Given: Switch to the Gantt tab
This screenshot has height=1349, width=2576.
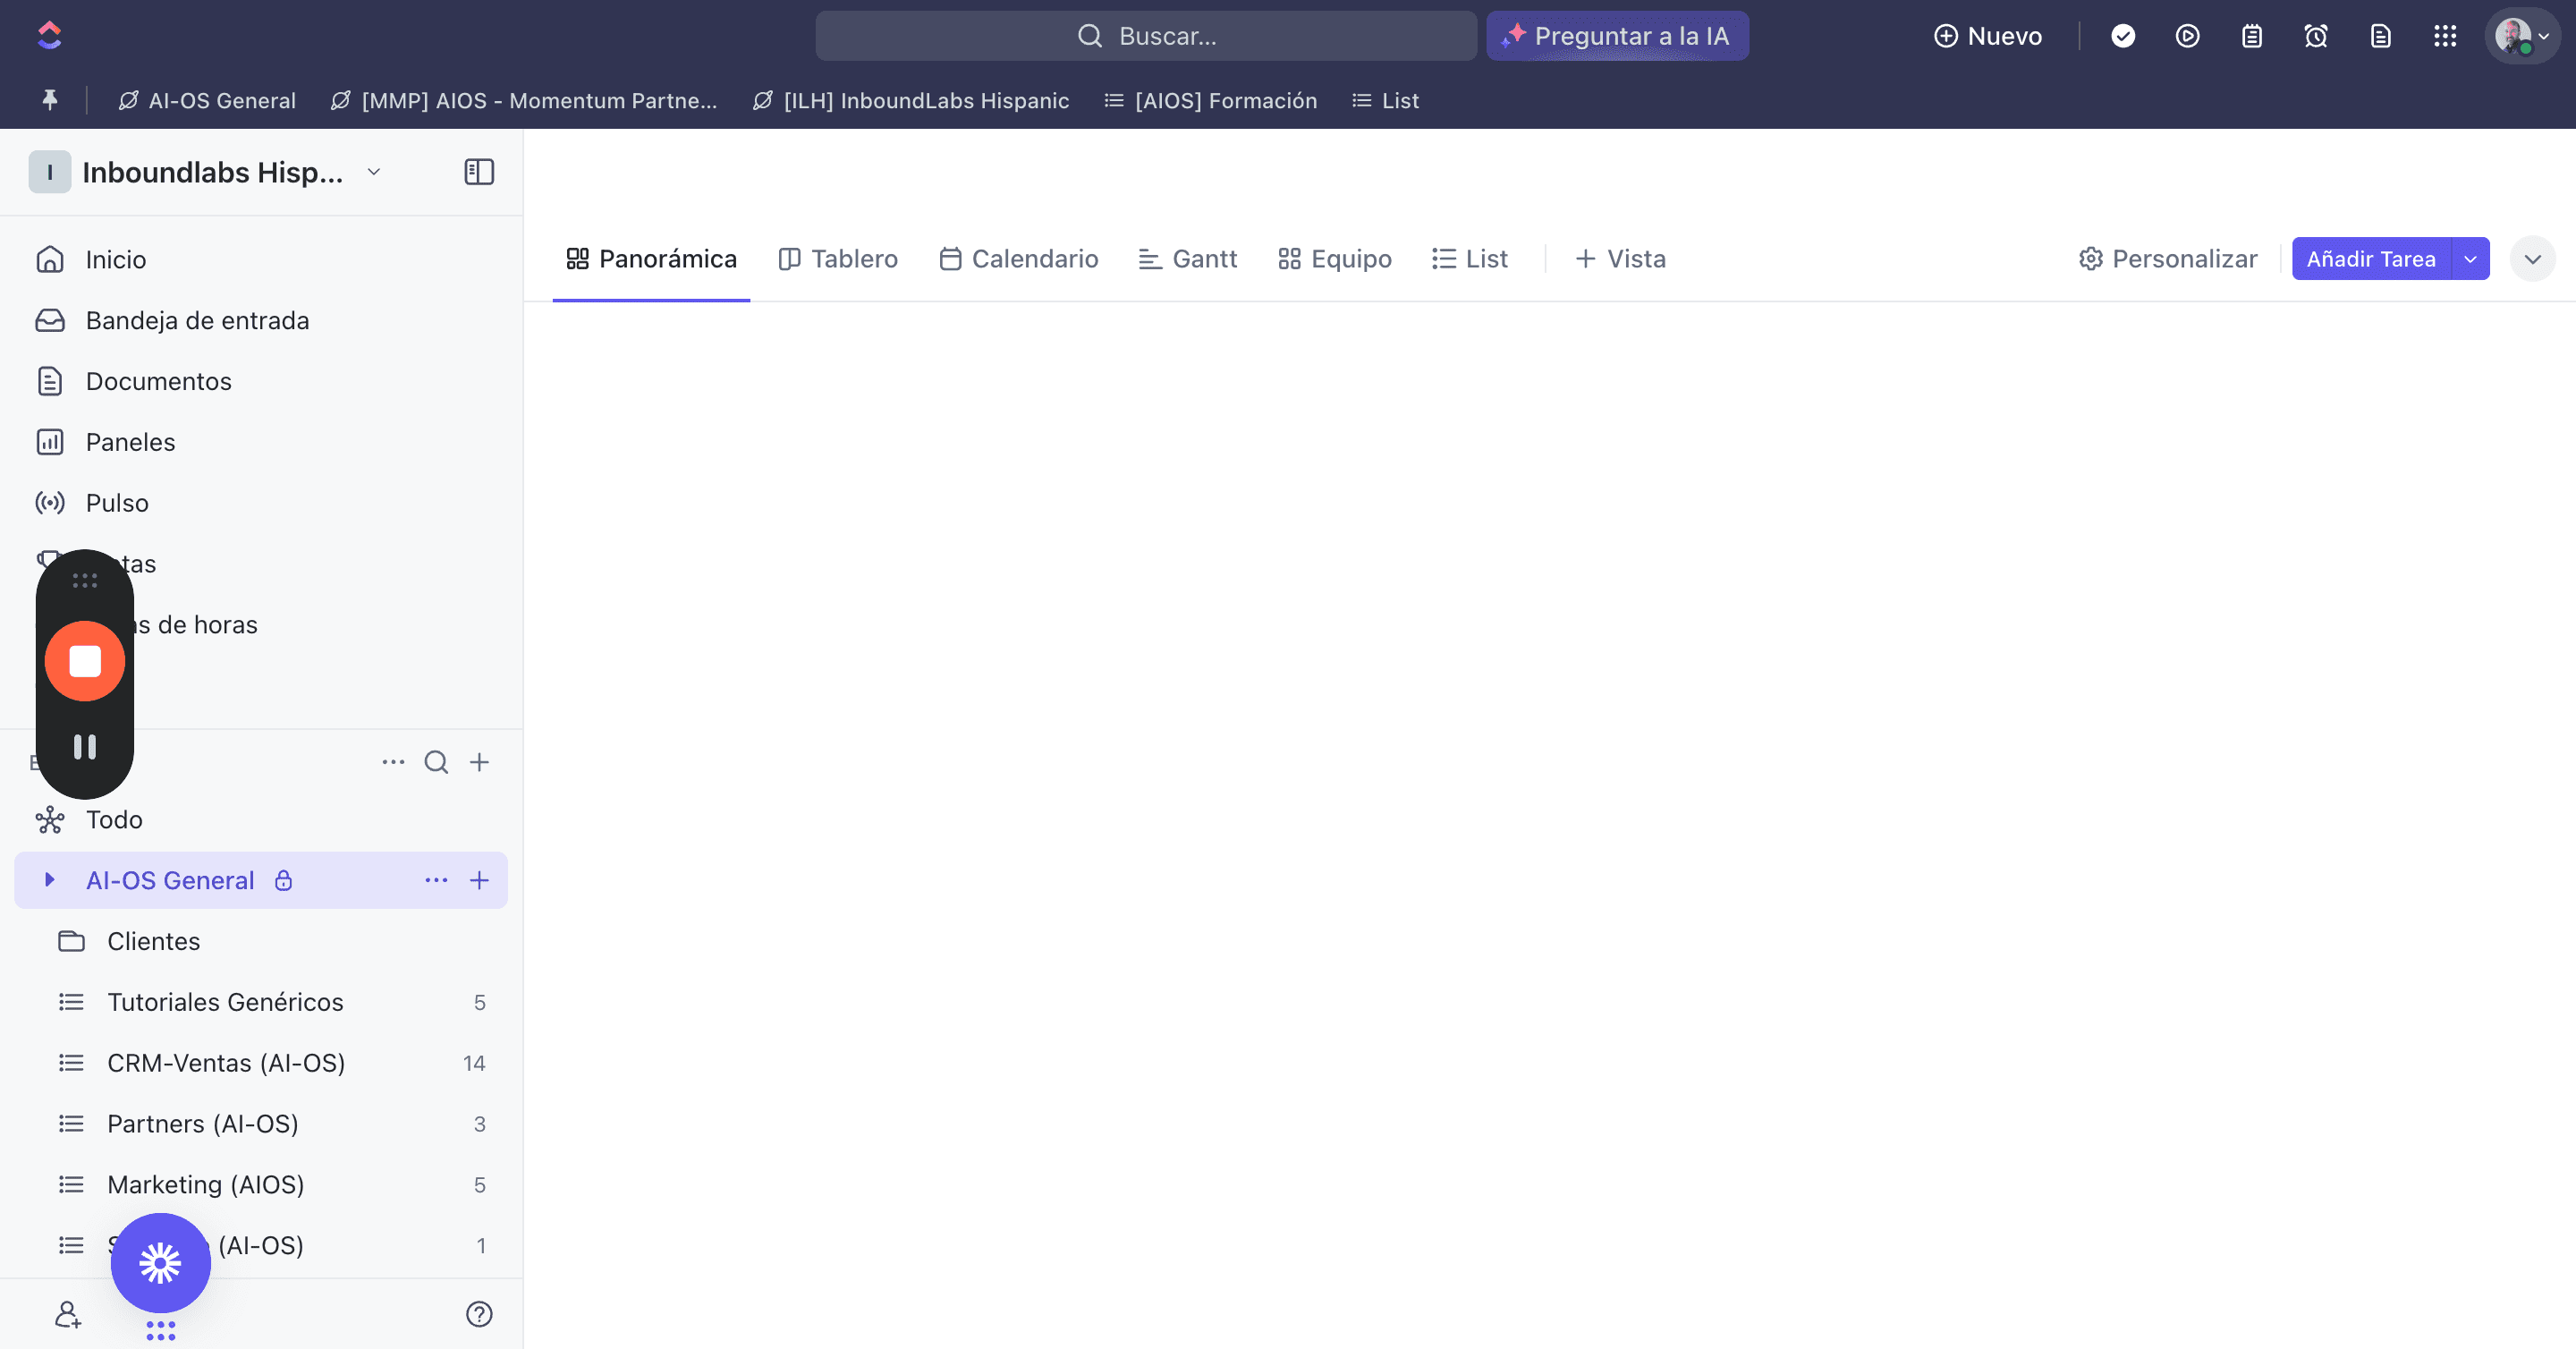Looking at the screenshot, I should 1187,259.
